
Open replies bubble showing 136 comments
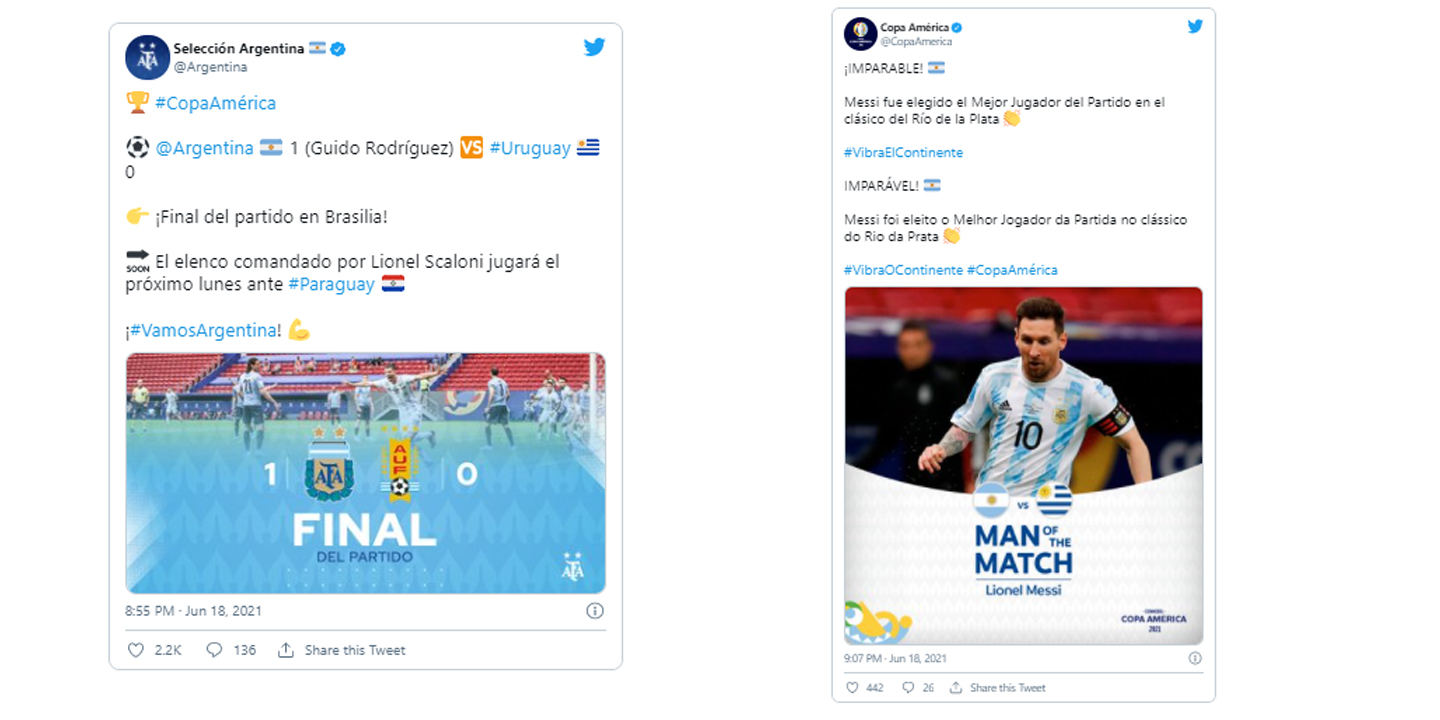click(214, 650)
